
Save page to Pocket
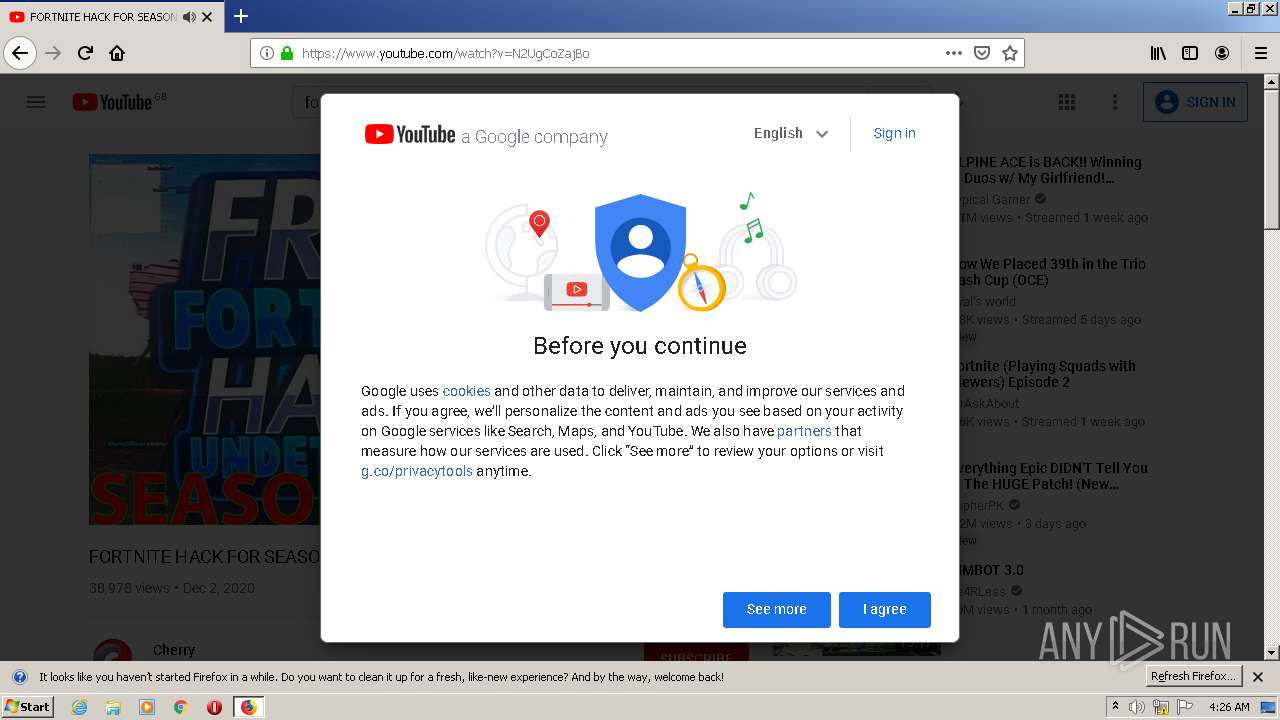coord(982,53)
